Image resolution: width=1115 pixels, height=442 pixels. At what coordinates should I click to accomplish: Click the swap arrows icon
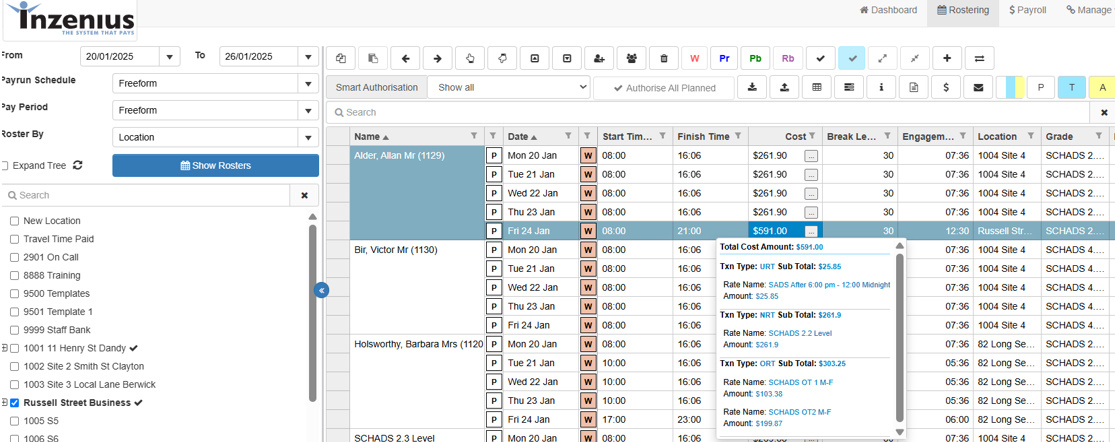979,58
